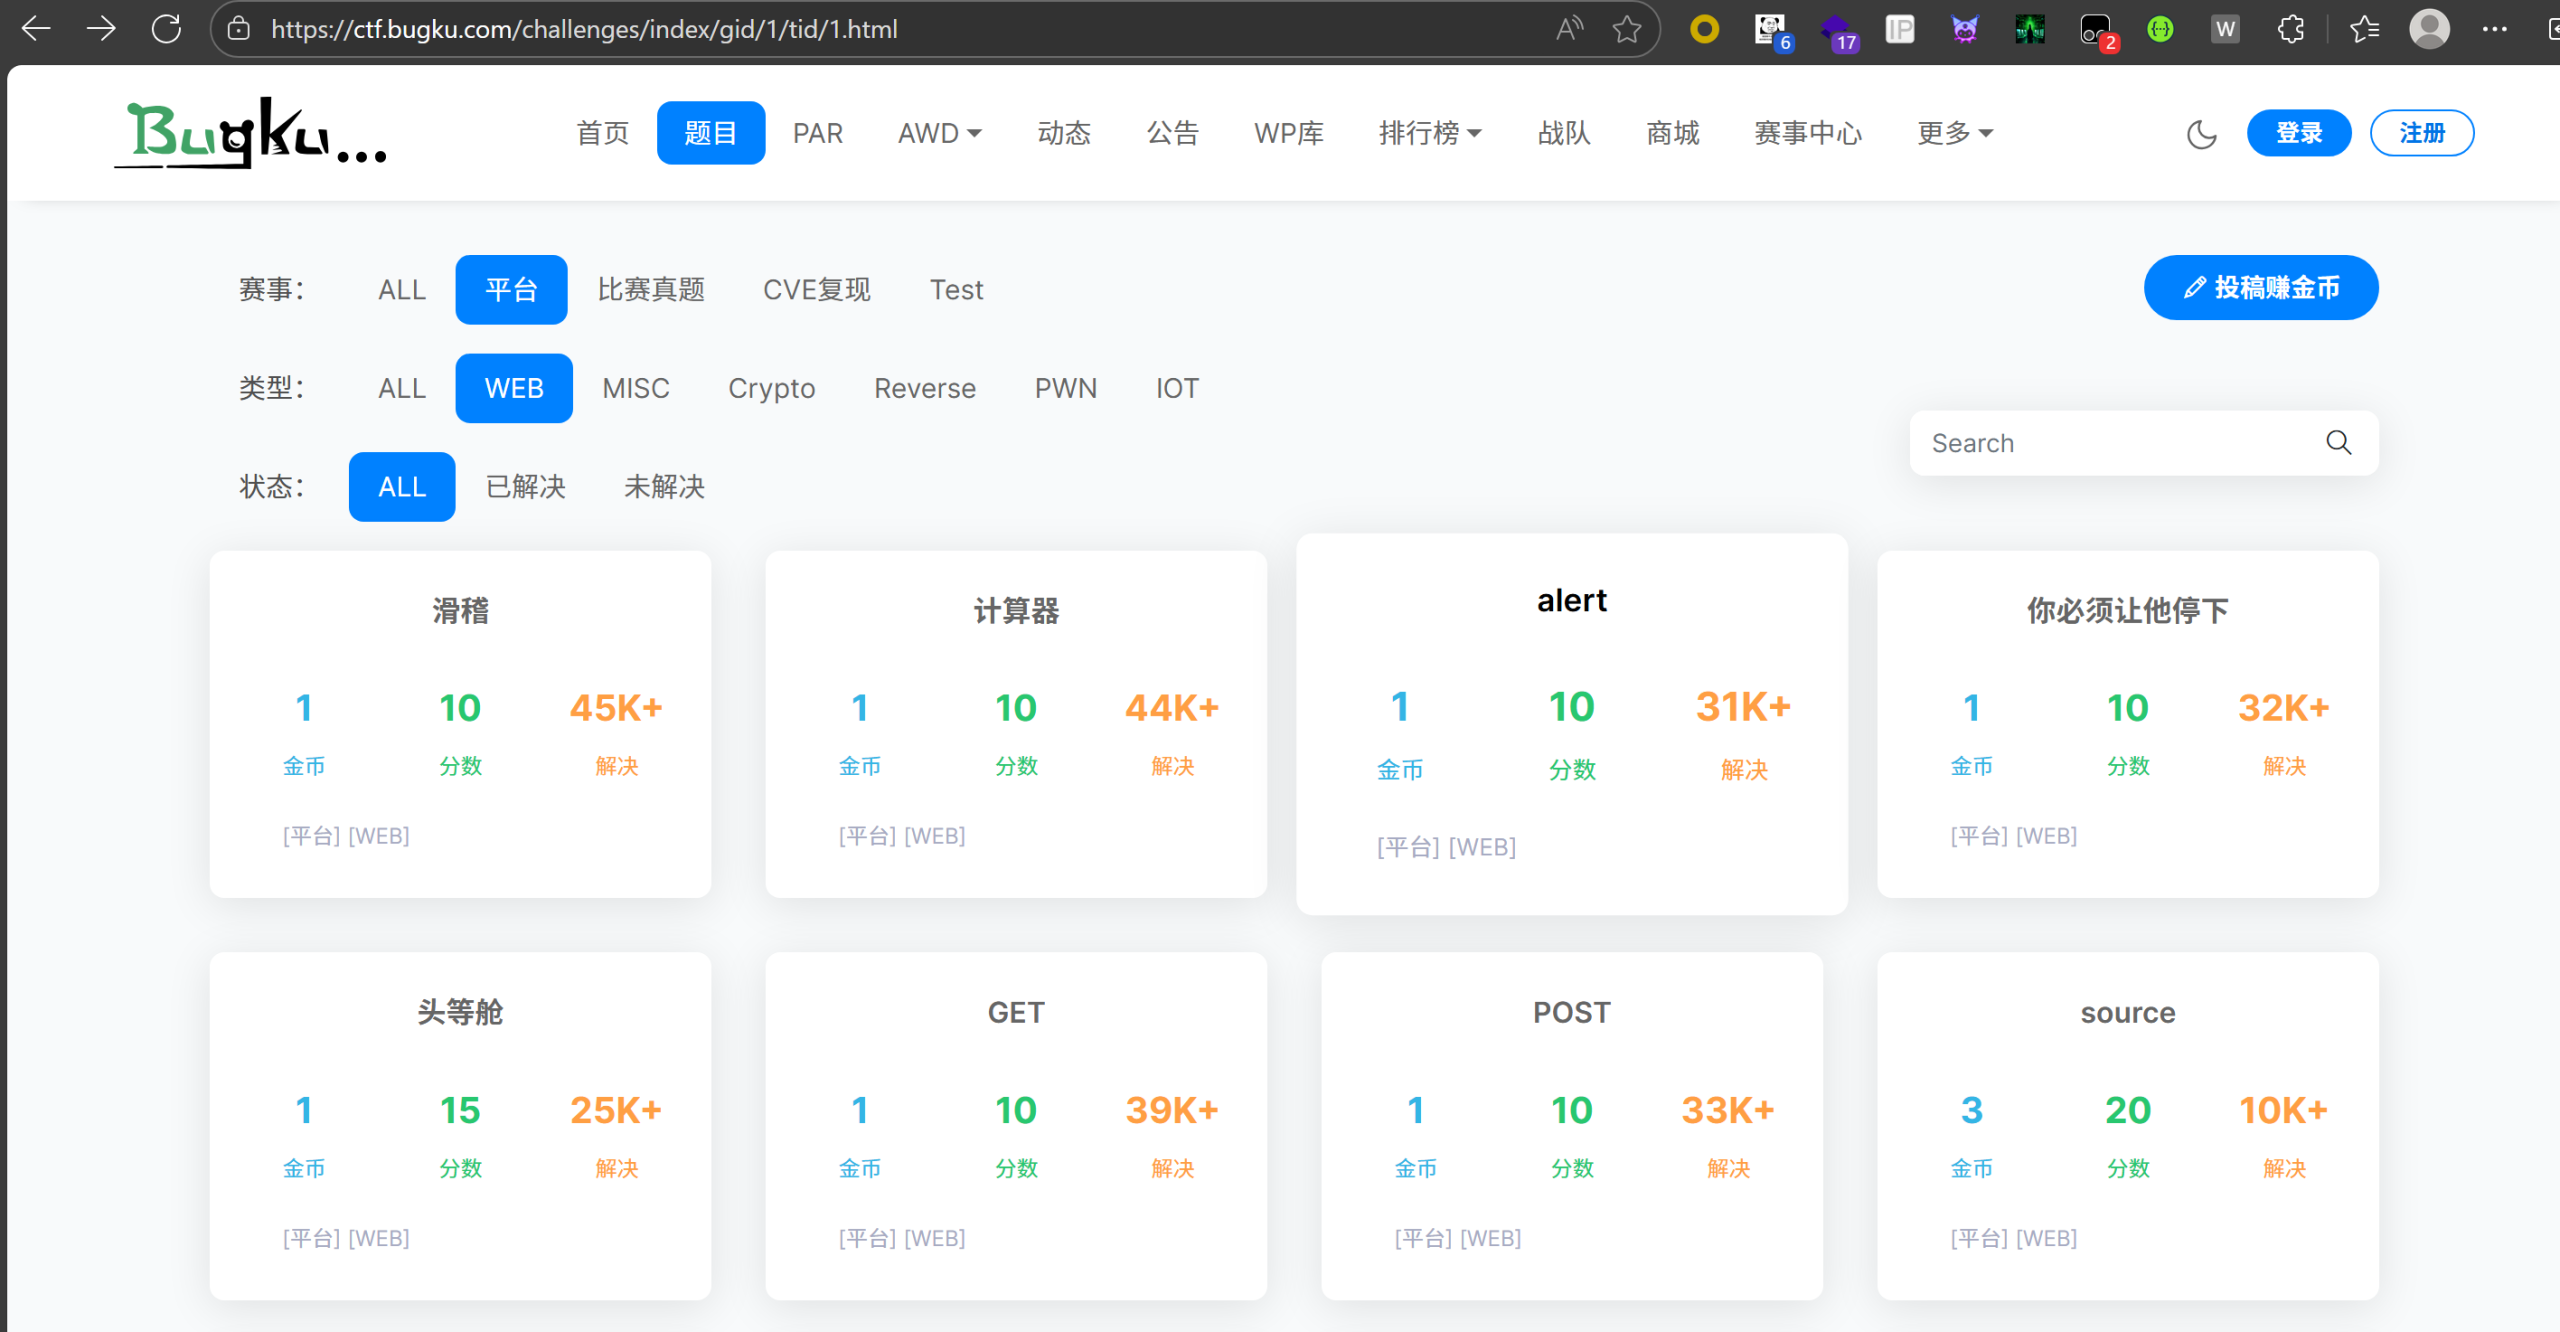
Task: Open browser extensions puzzle icon
Action: coord(2290,29)
